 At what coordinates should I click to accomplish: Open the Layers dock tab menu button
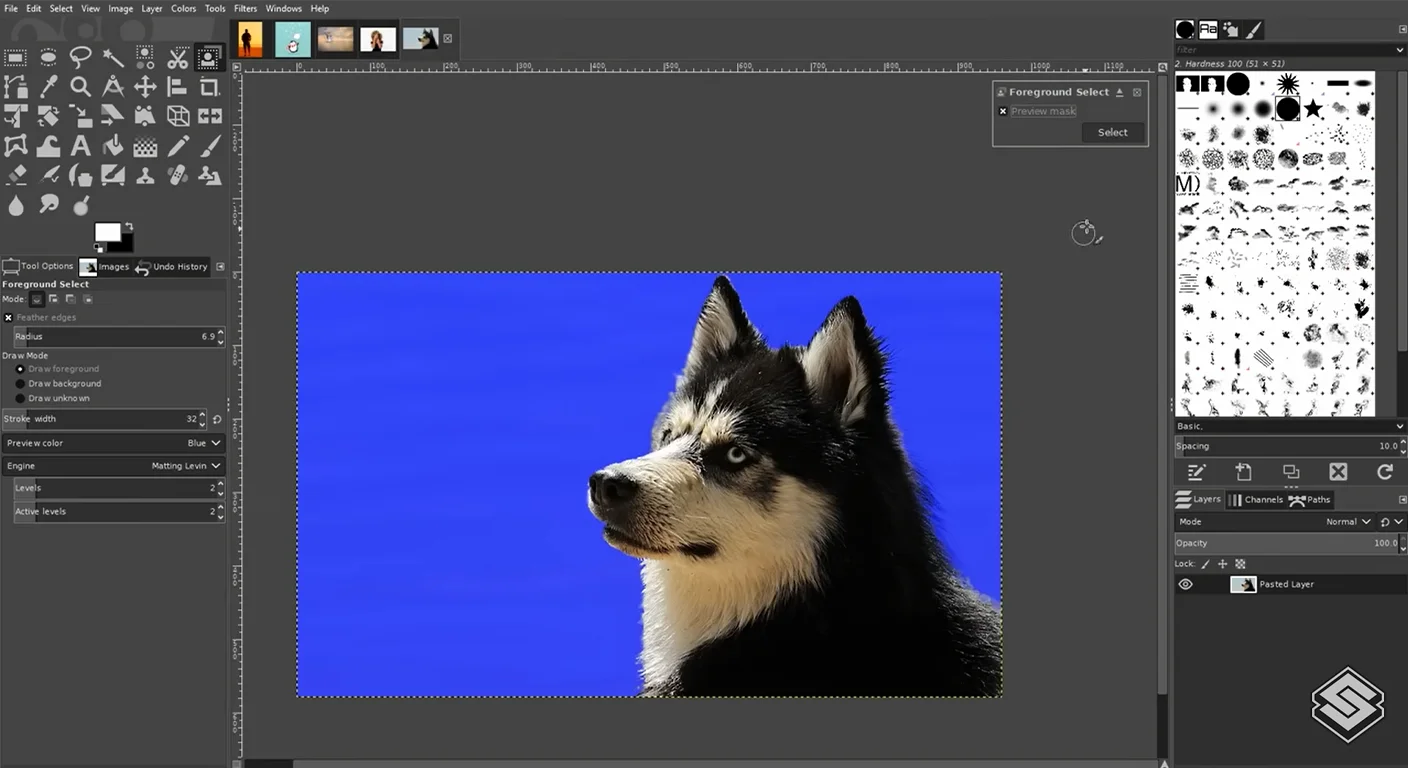point(1401,499)
